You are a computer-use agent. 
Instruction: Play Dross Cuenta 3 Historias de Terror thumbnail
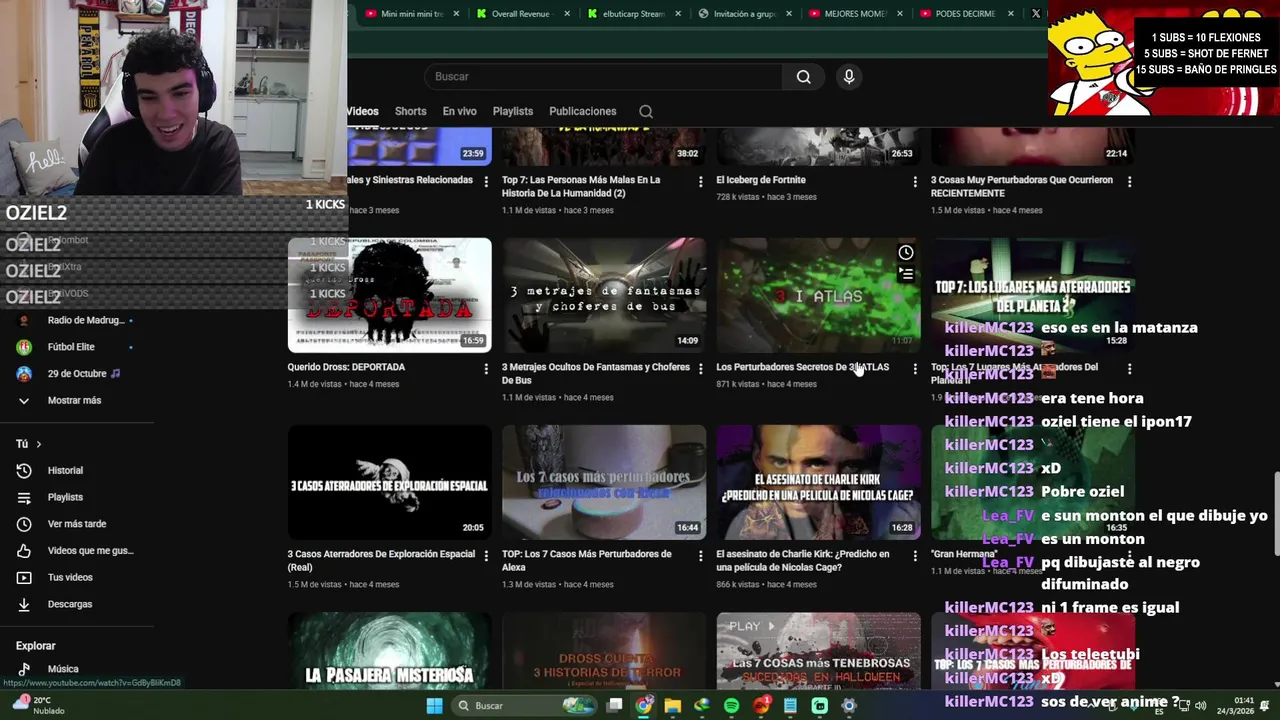point(604,651)
